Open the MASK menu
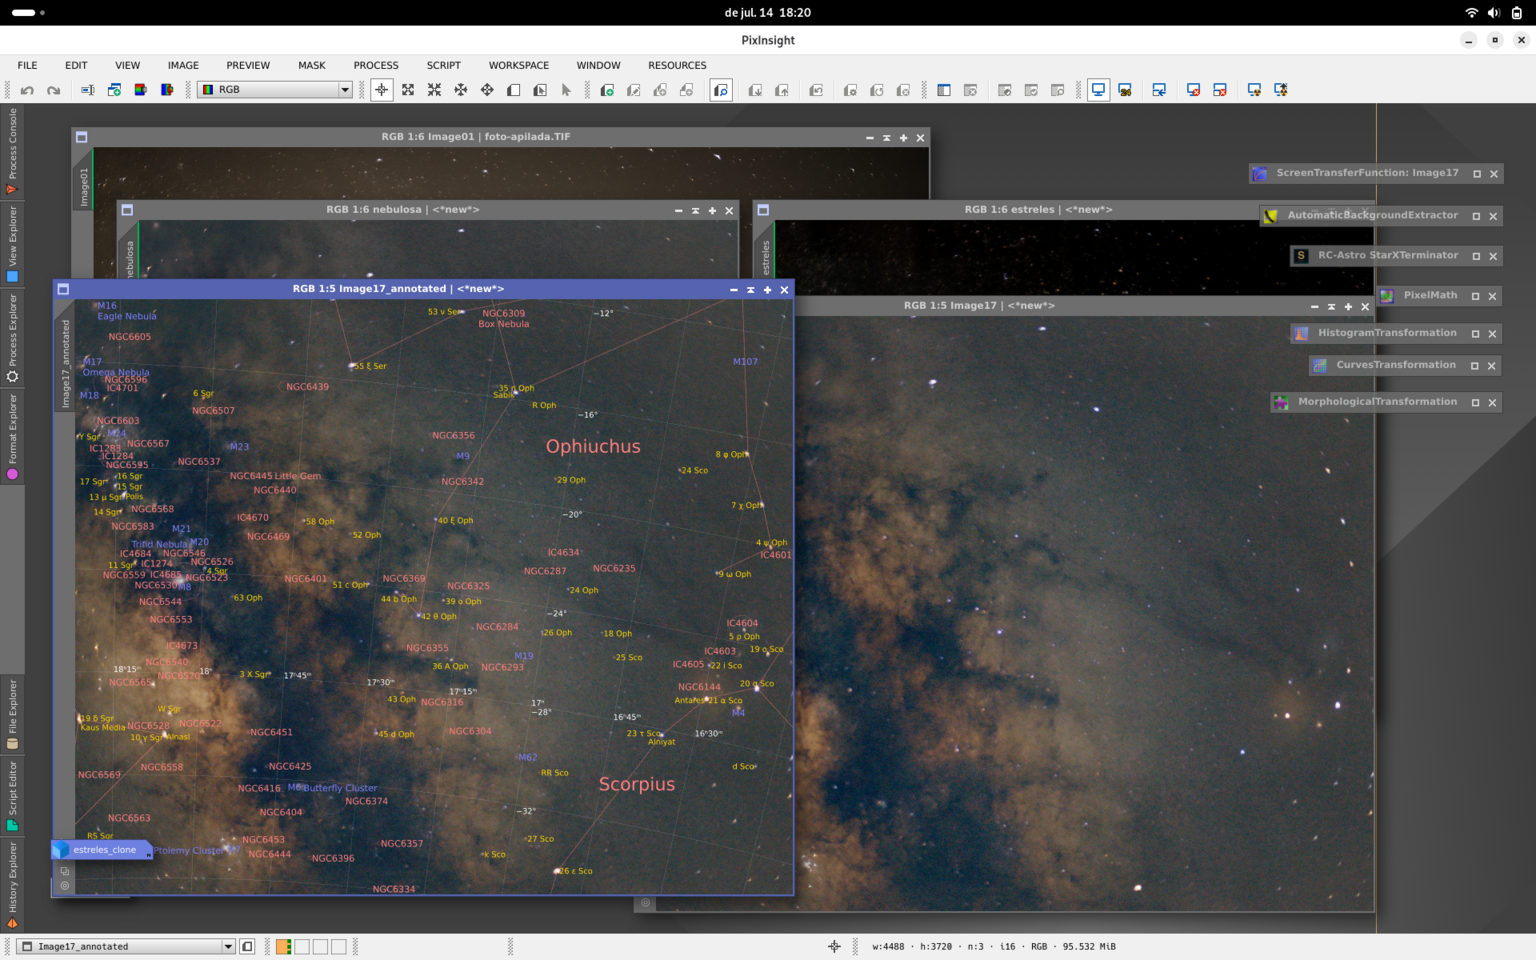 [x=312, y=65]
